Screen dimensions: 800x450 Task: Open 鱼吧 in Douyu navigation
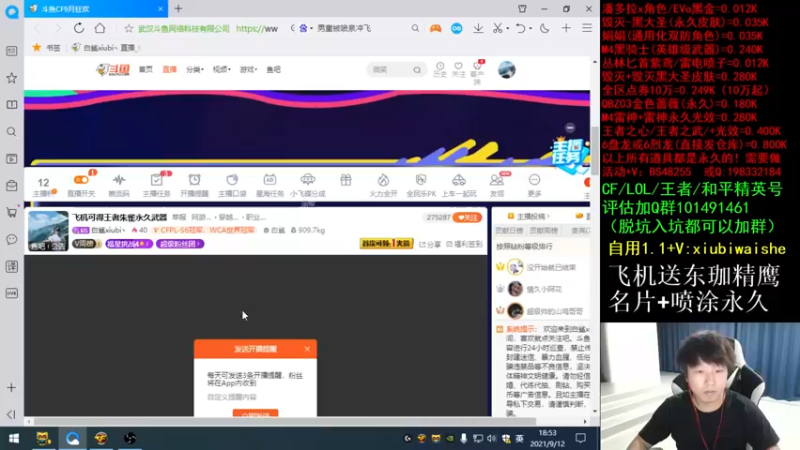[273, 69]
